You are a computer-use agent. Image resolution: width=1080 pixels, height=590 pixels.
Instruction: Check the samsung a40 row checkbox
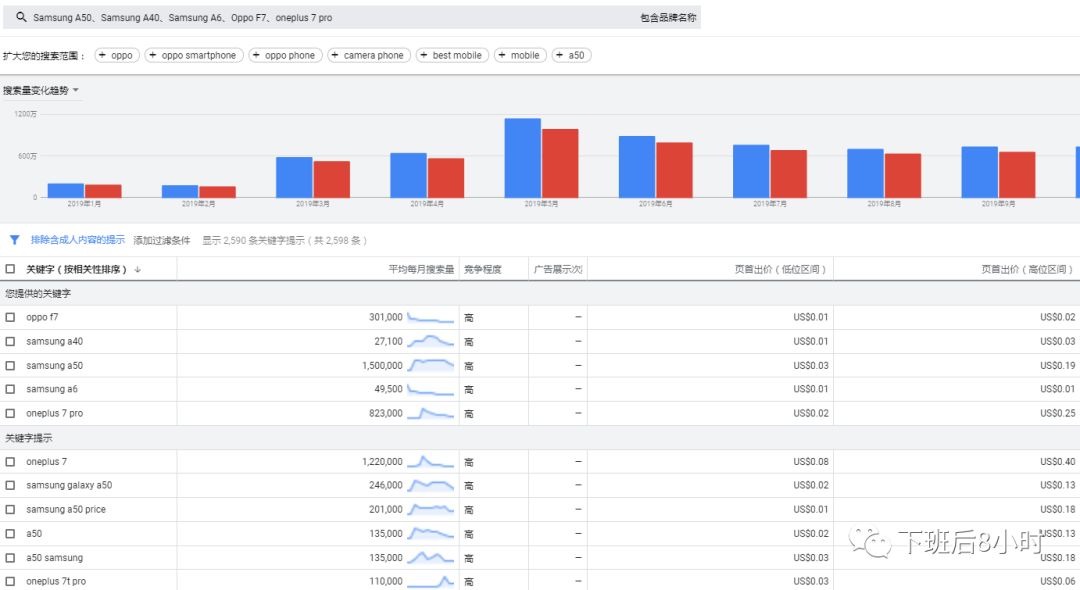10,341
